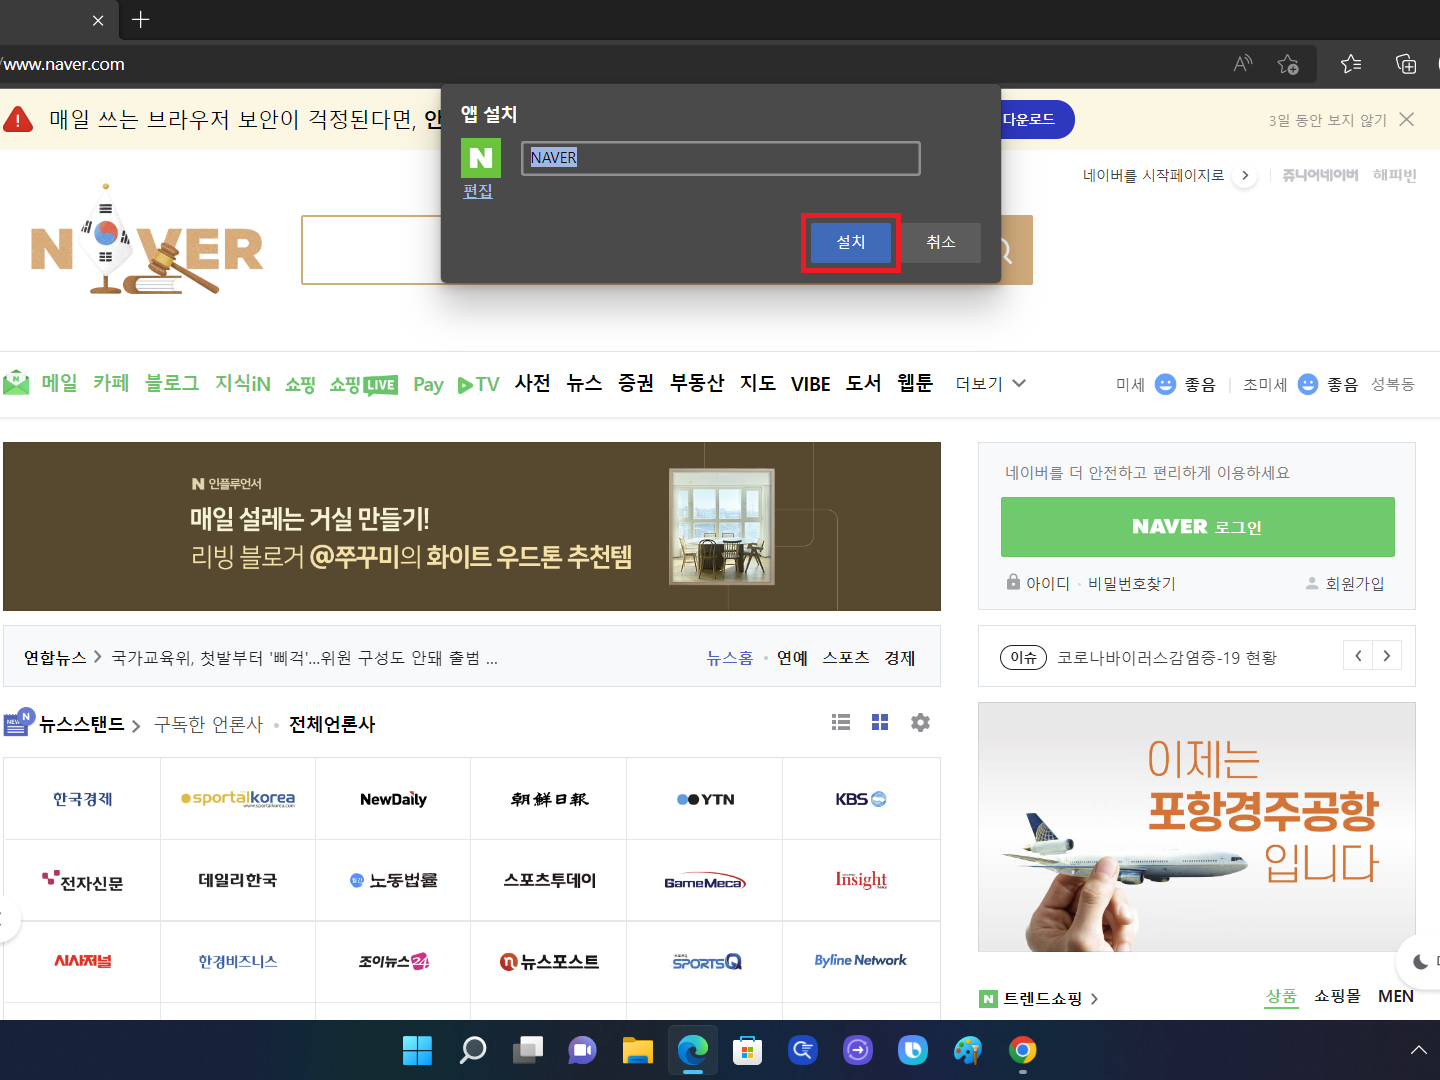Show previous issue with left chevron
1440x1080 pixels.
coord(1358,656)
